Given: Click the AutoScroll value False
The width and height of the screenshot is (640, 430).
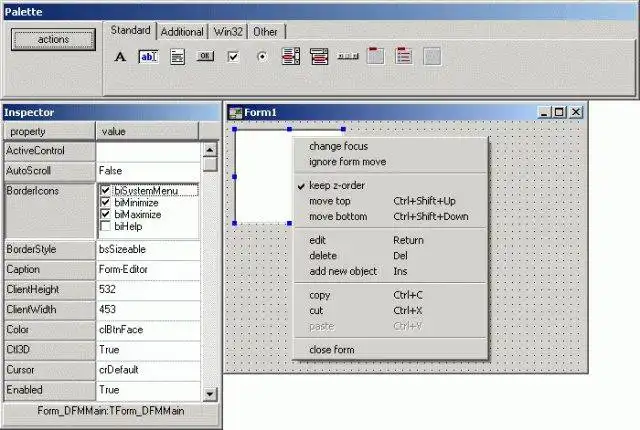Looking at the screenshot, I should (148, 171).
